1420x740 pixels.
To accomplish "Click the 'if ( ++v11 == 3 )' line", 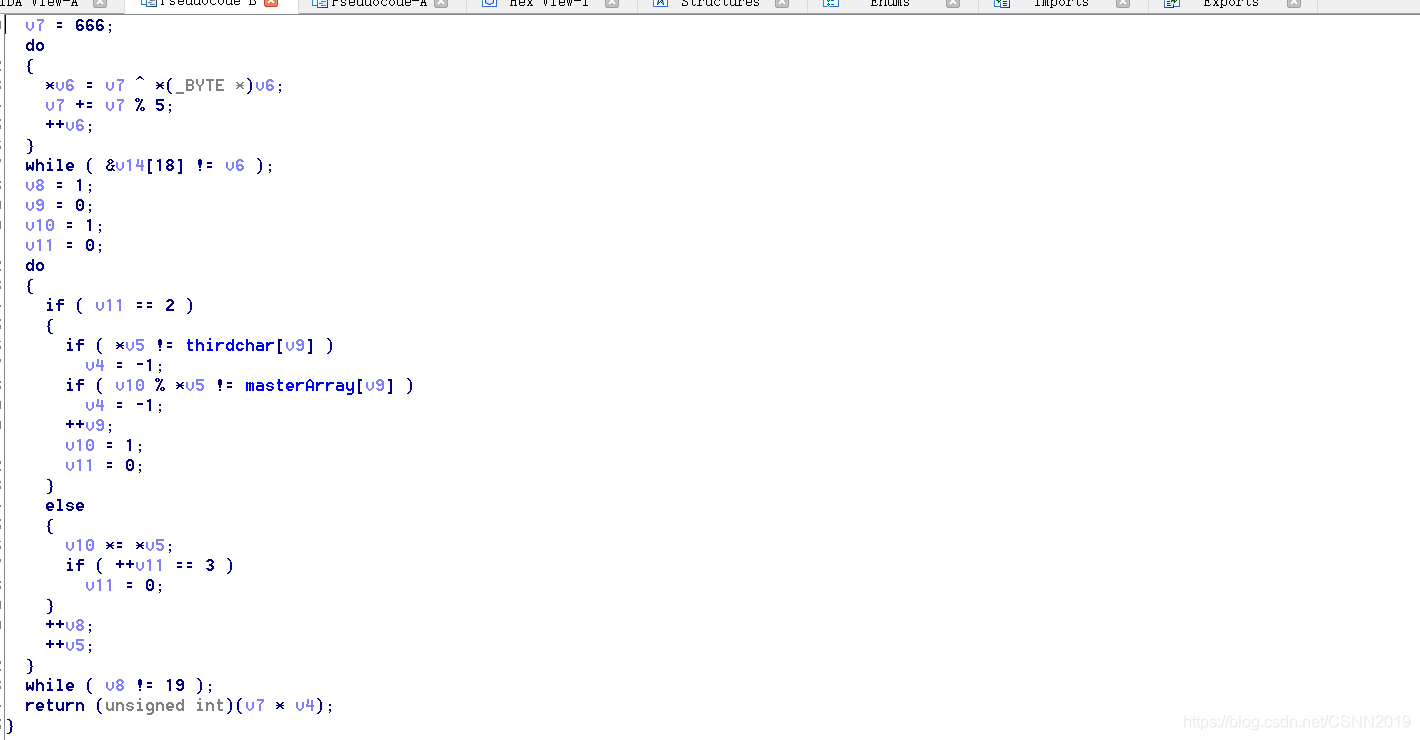I will coord(149,565).
